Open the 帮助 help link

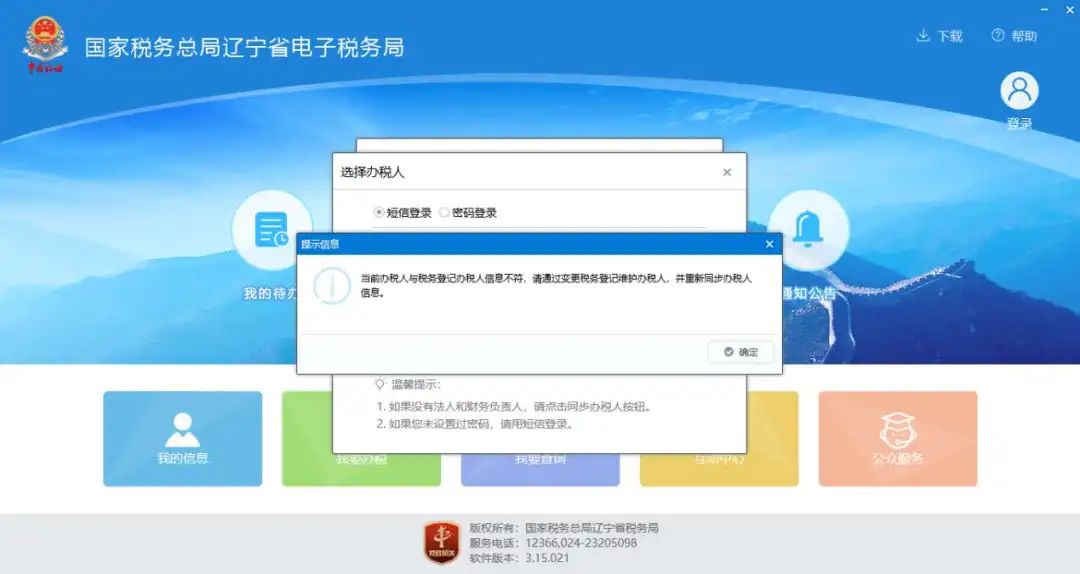(1014, 36)
